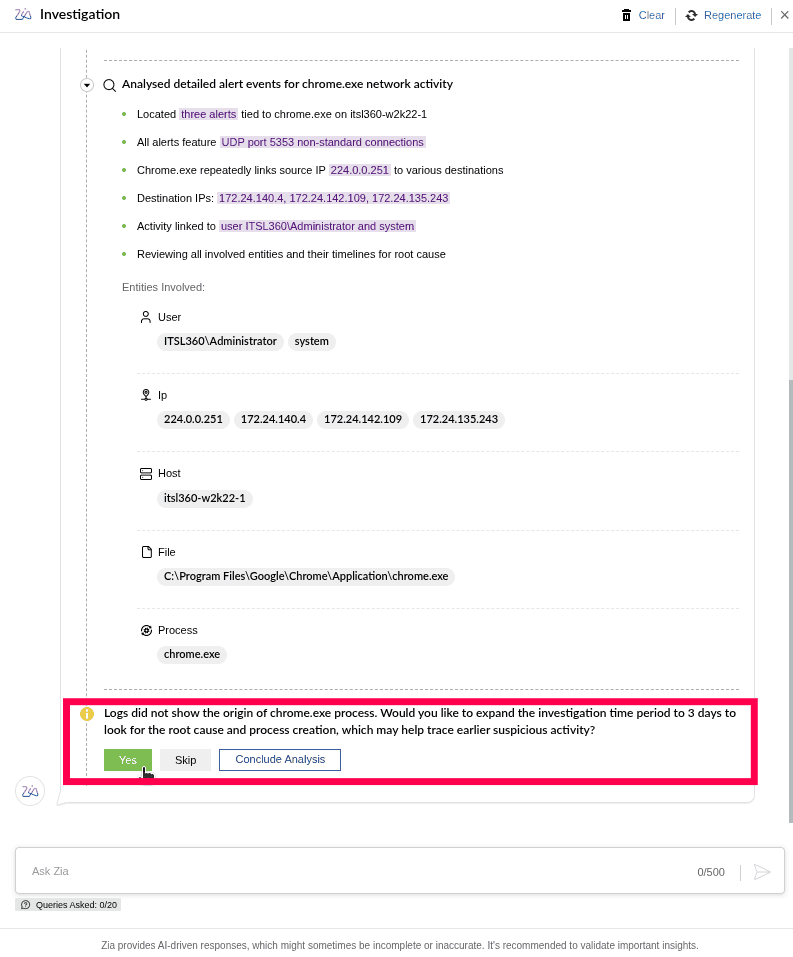Click Yes to expand investigation period
The height and width of the screenshot is (957, 793).
[x=128, y=760]
